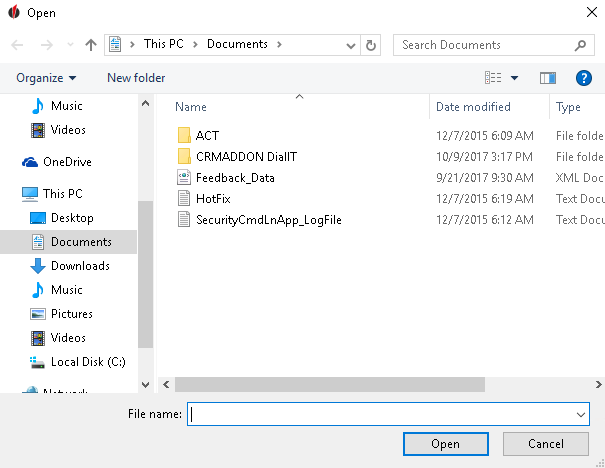Cancel the Open dialog
This screenshot has width=605, height=468.
click(545, 444)
